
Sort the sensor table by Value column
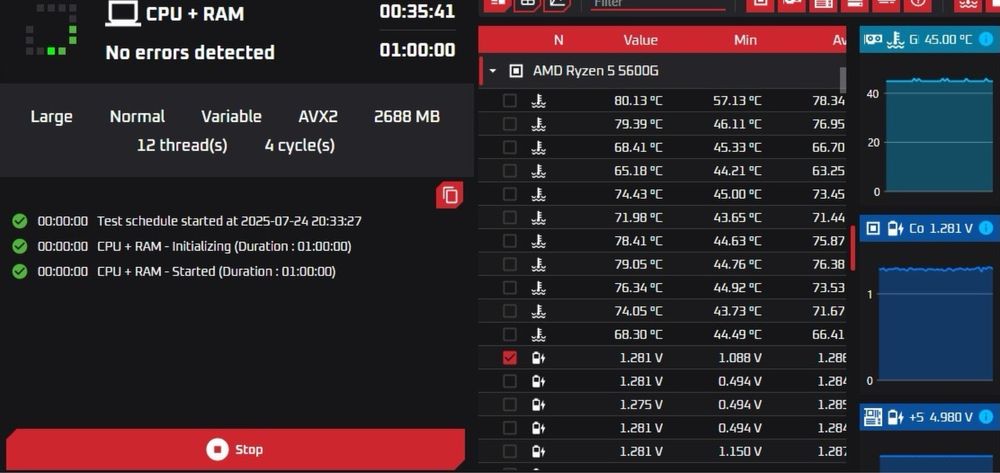[640, 40]
